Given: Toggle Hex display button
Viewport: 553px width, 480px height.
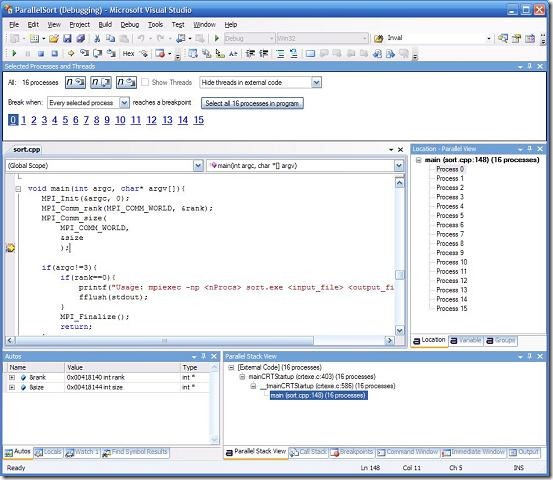Looking at the screenshot, I should click(128, 54).
